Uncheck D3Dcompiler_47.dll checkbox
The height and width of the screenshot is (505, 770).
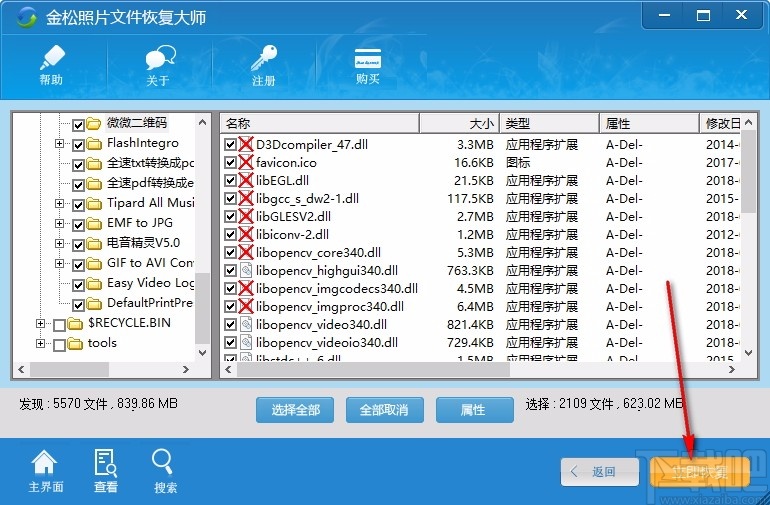tap(230, 144)
